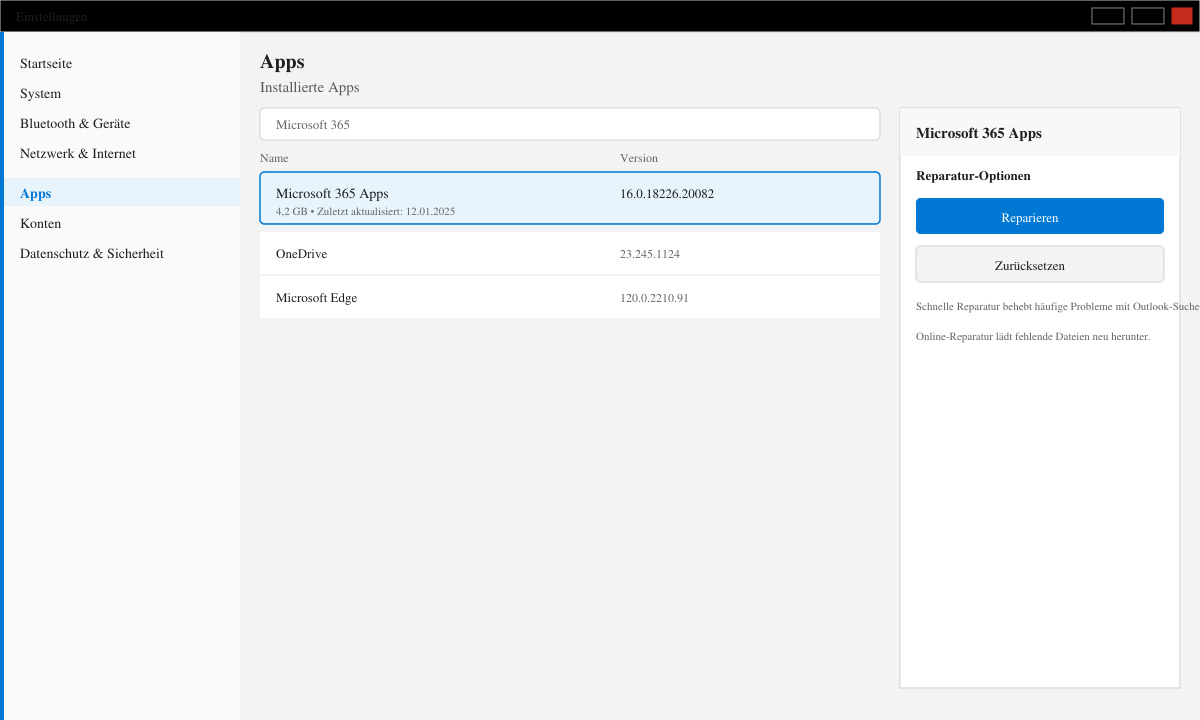Click the 'Microsoft 365 Apps' panel header
The image size is (1200, 720).
click(x=979, y=133)
